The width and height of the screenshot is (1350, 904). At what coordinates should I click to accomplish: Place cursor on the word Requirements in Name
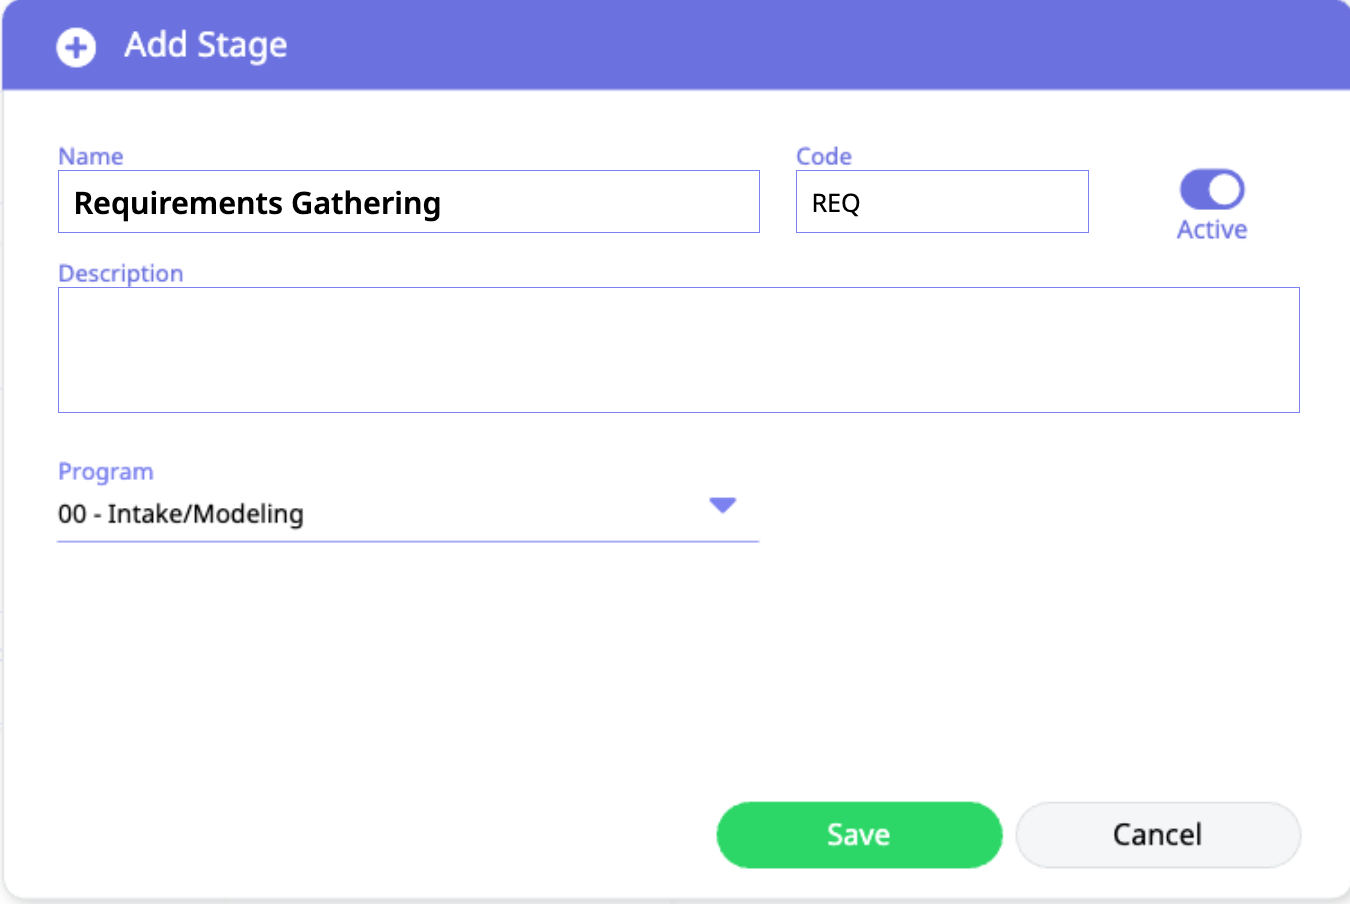pos(178,203)
